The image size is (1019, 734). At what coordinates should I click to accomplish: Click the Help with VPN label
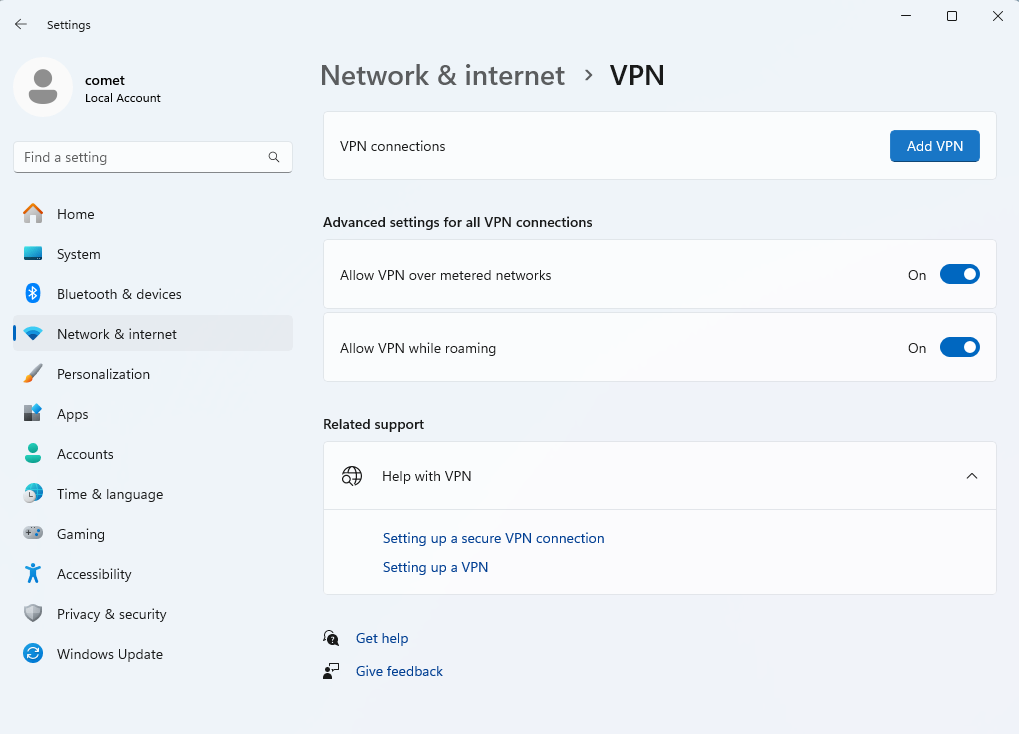426,476
